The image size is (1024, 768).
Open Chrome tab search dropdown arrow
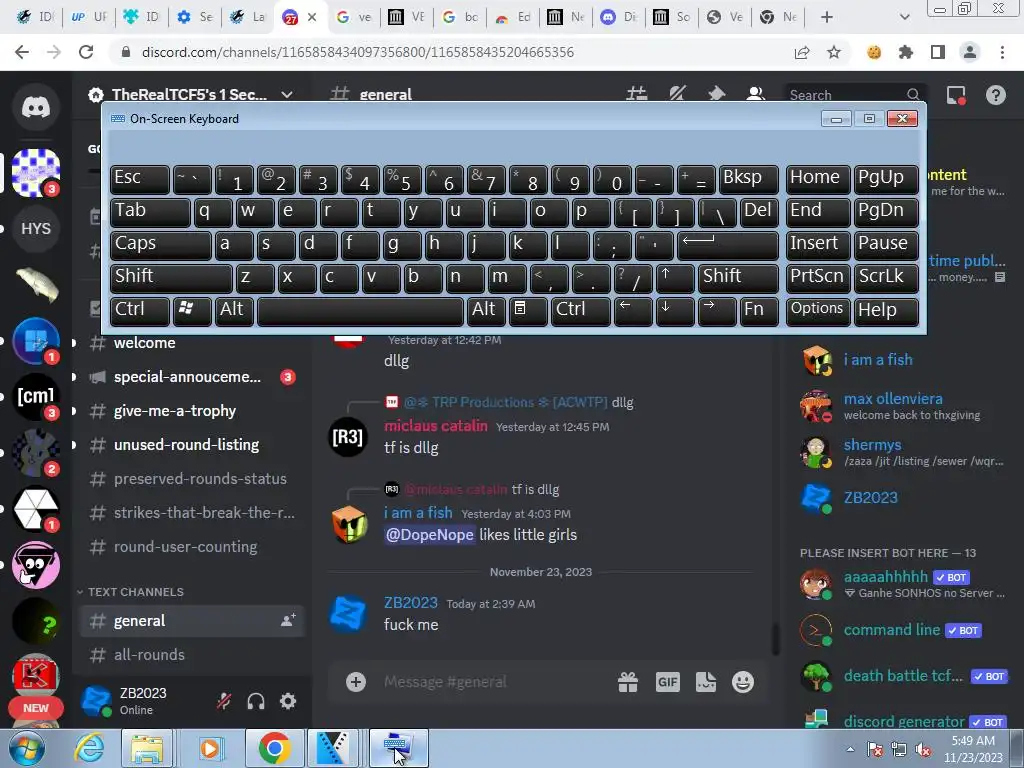904,17
